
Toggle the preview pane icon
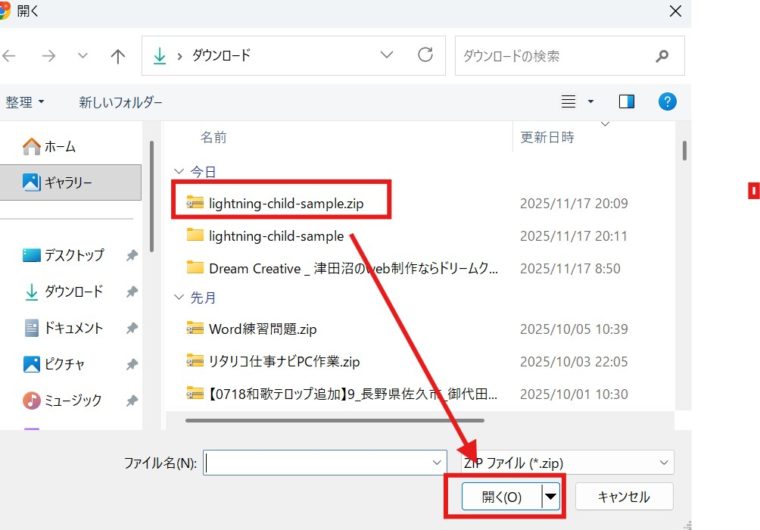(627, 101)
